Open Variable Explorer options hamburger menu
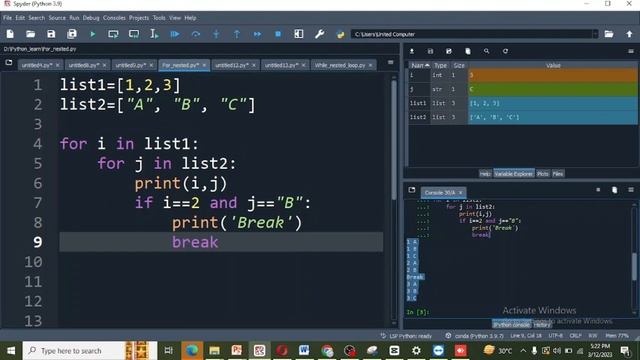Image resolution: width=640 pixels, height=360 pixels. [631, 51]
